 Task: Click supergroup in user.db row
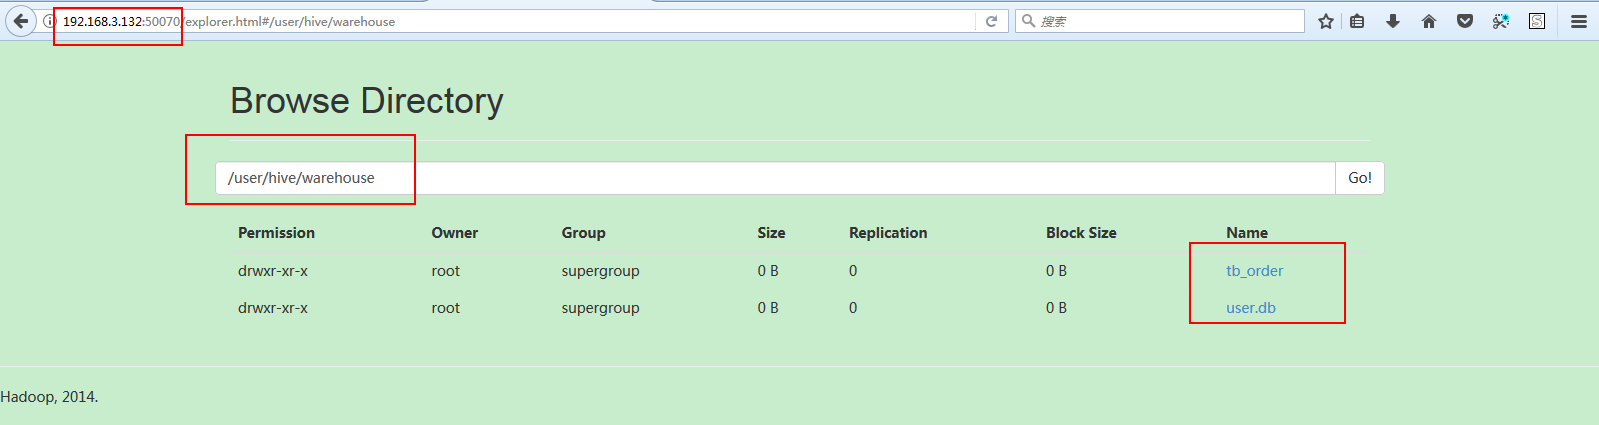(600, 308)
